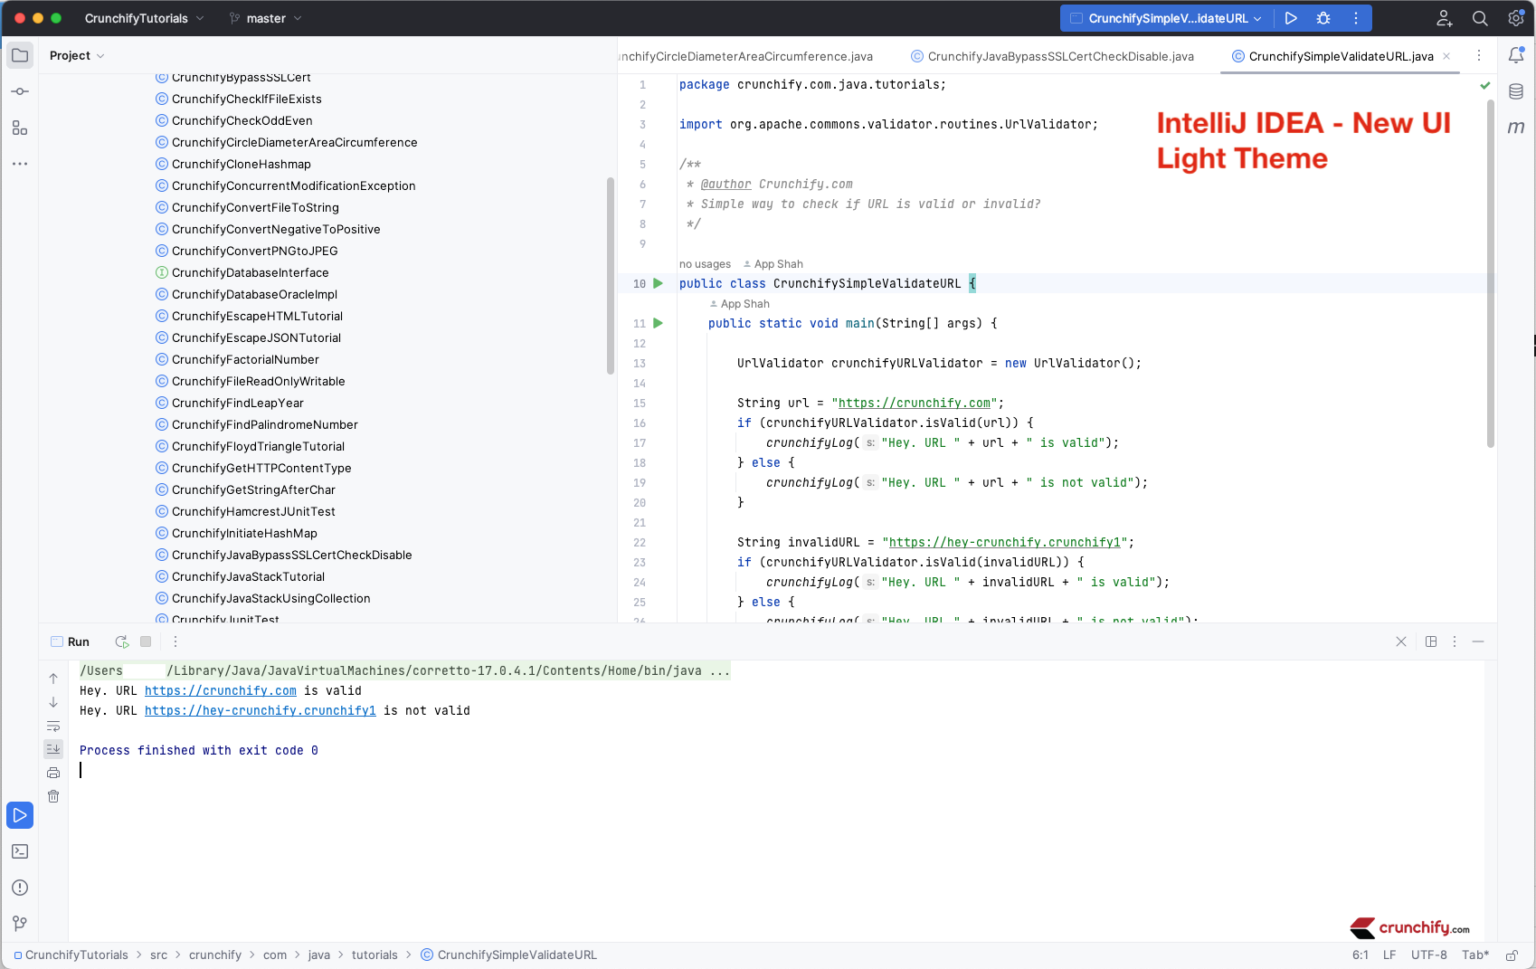
Task: Open the Terminal tool window icon
Action: tap(20, 851)
